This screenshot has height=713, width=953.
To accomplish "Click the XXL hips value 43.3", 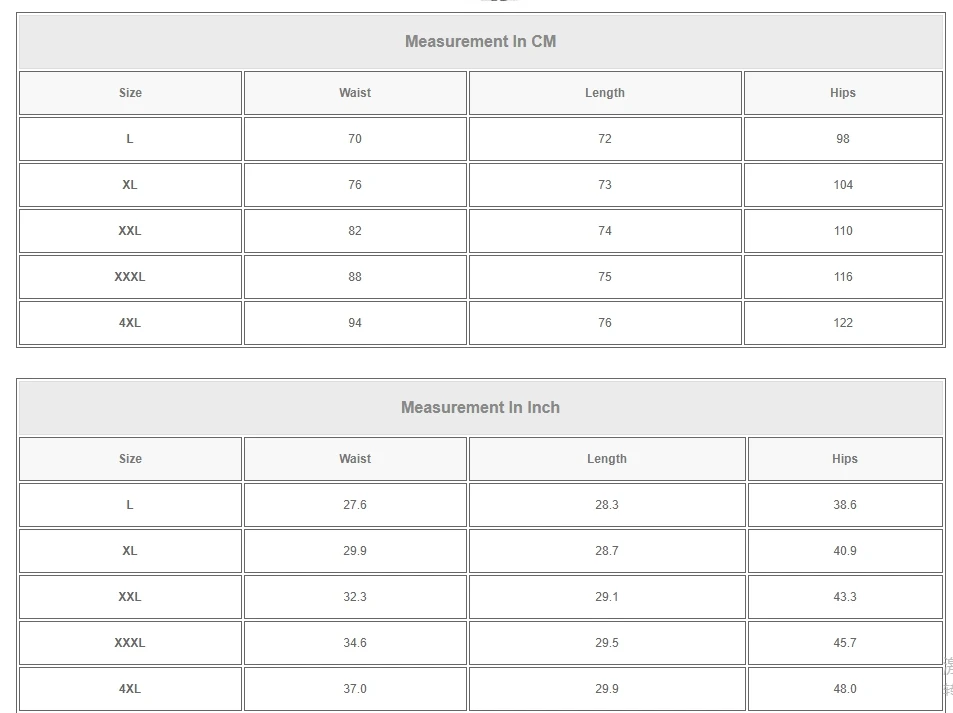I will click(x=845, y=597).
